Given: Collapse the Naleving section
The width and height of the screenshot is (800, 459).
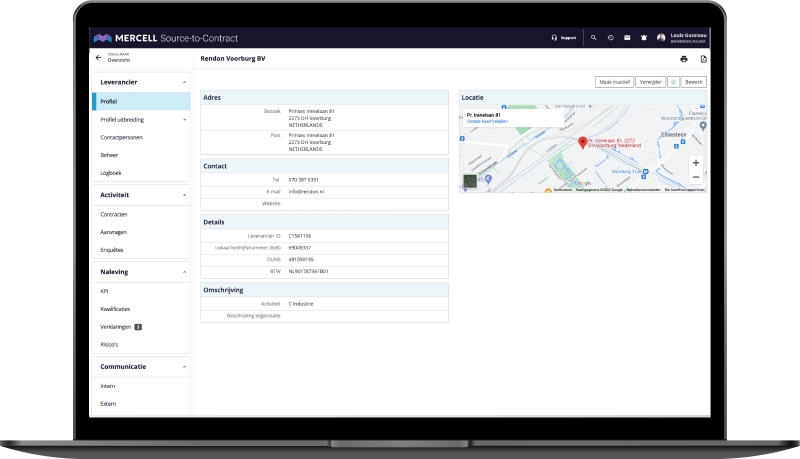Looking at the screenshot, I should (184, 272).
